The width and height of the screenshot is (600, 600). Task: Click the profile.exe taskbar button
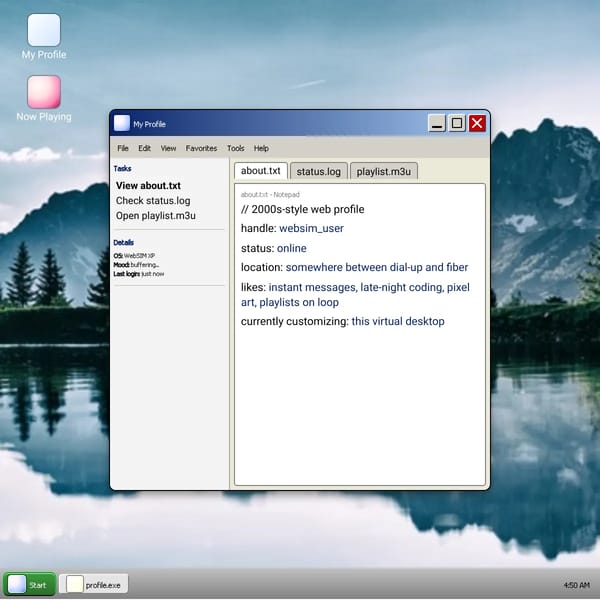pos(94,584)
